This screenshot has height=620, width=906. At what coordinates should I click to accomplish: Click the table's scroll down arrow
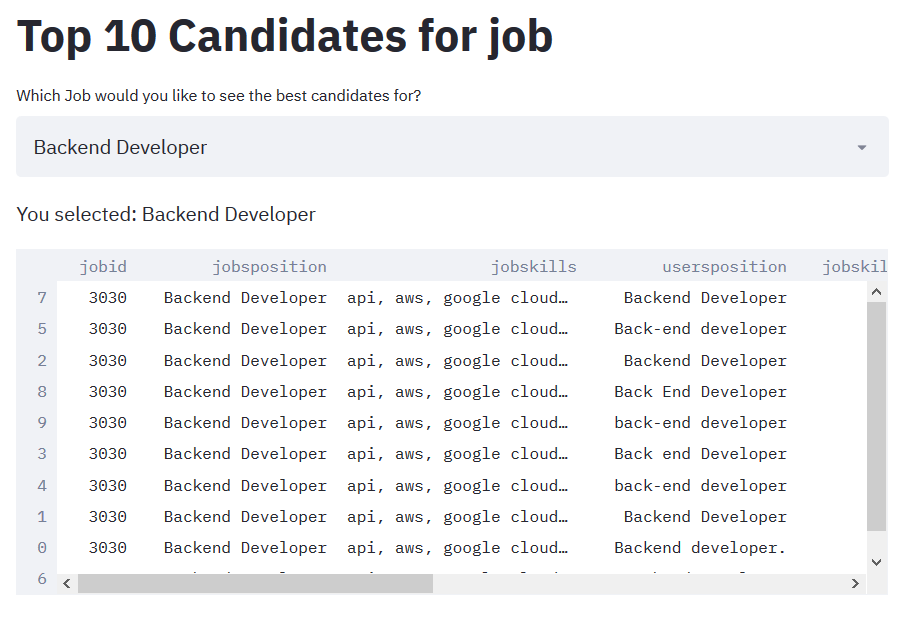tap(876, 562)
